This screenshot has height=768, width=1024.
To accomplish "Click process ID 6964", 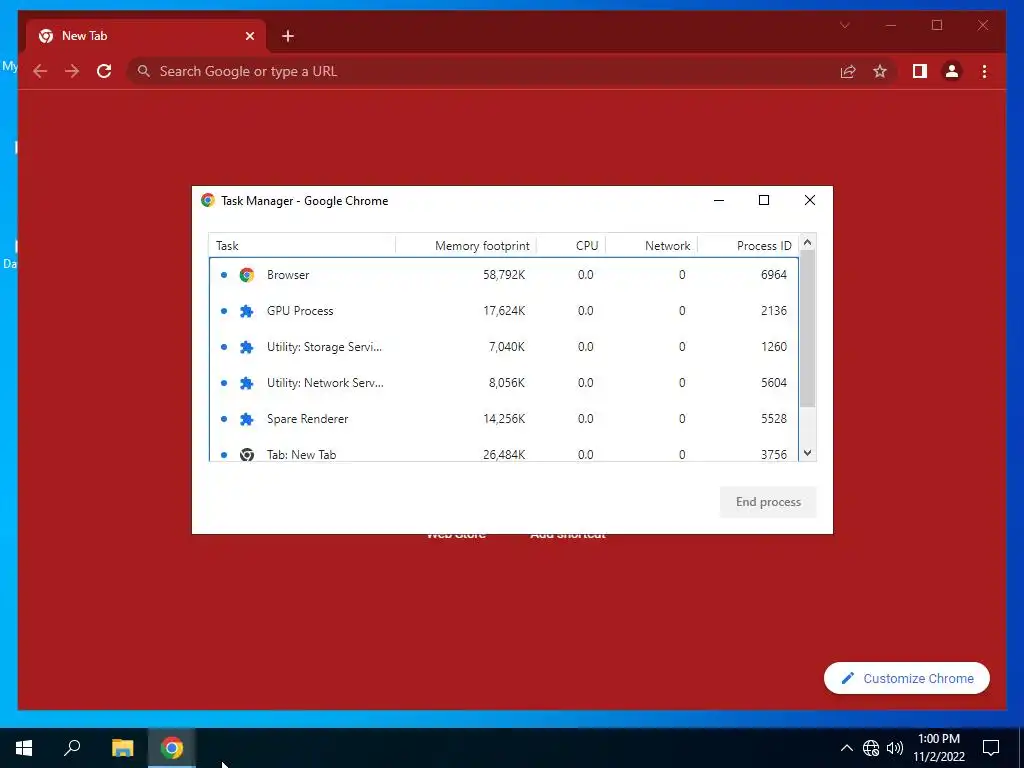I will tap(774, 275).
